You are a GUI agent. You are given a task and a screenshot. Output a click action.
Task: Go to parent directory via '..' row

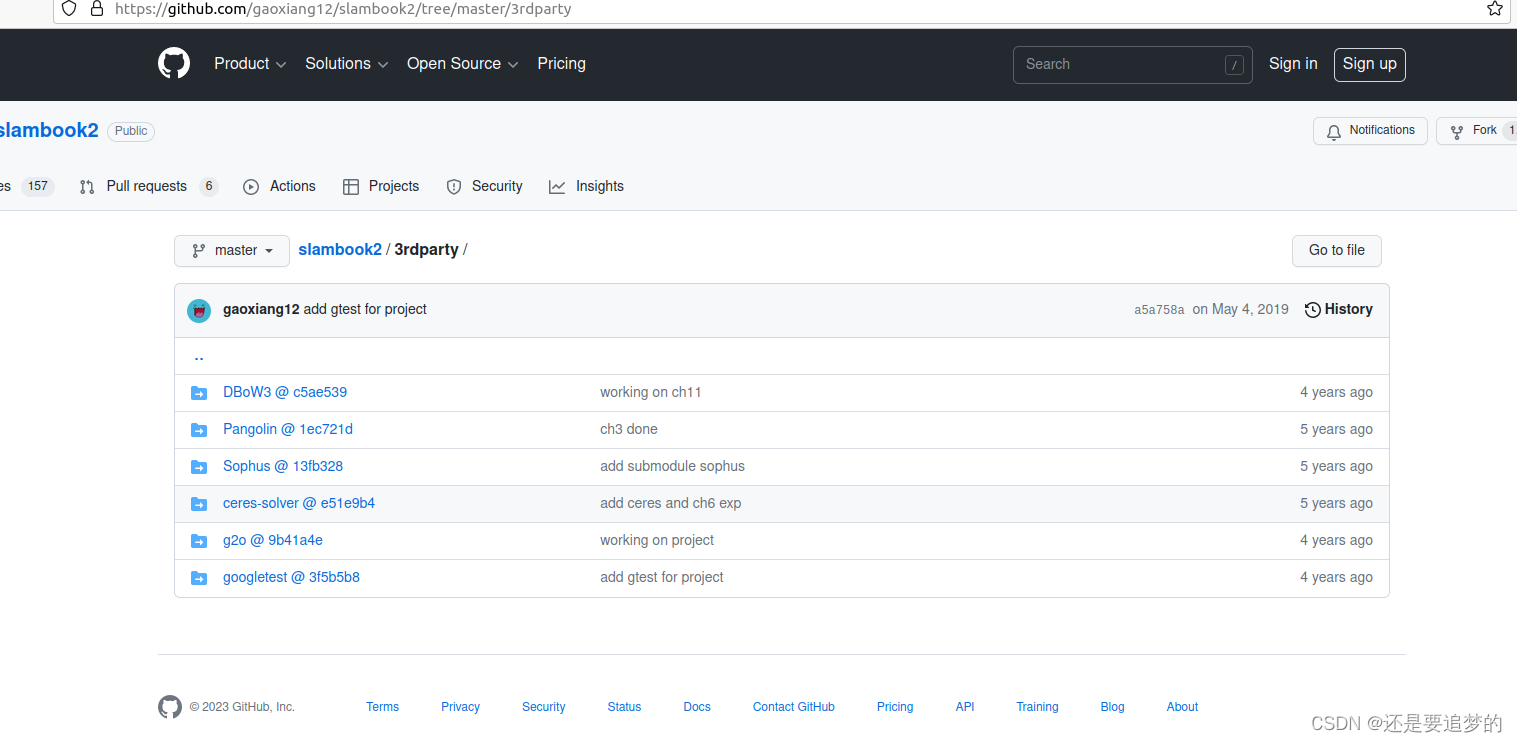(x=781, y=356)
